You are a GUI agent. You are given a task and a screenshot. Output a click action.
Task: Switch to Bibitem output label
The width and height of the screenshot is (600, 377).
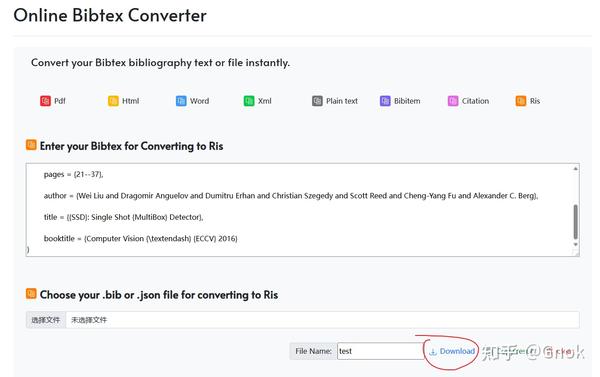[x=407, y=101]
